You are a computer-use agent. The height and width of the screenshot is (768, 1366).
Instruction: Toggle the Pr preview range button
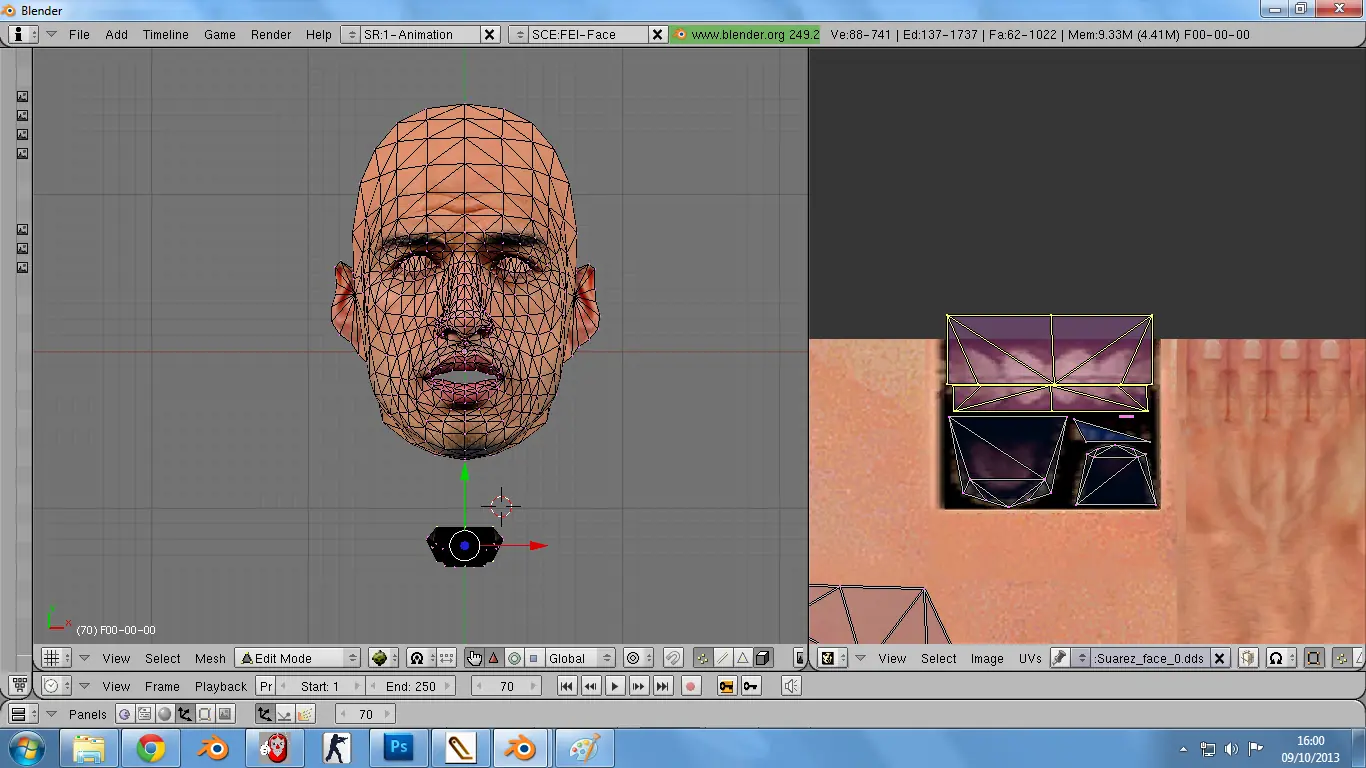tap(266, 686)
